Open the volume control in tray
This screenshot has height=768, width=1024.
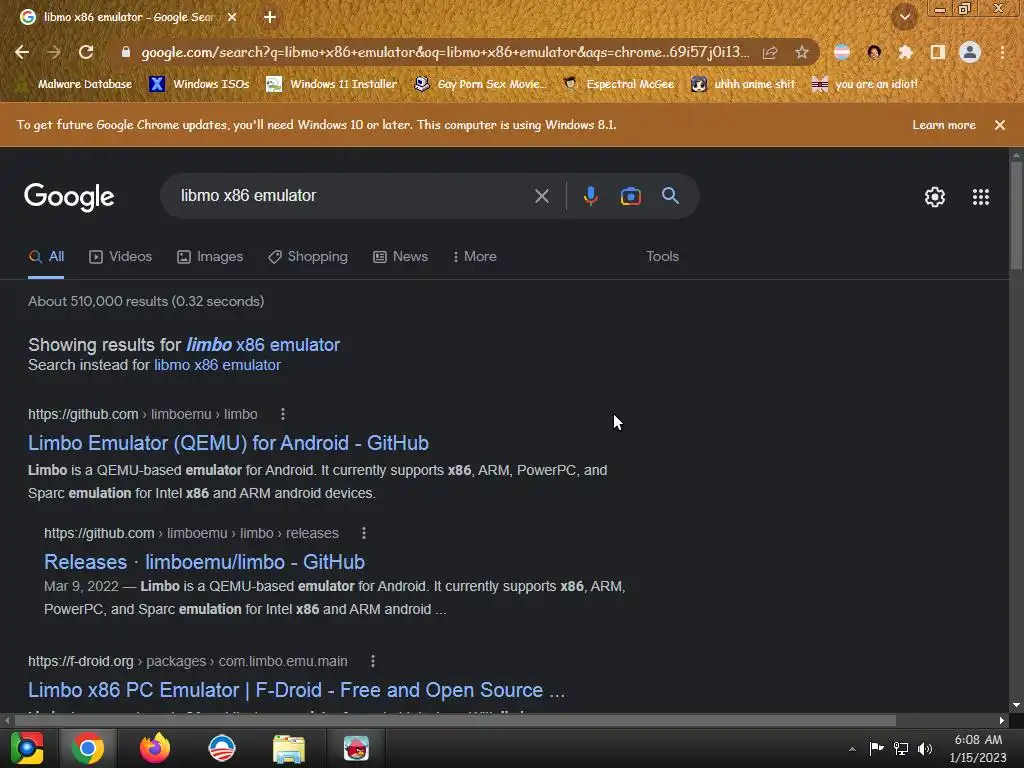coord(925,749)
